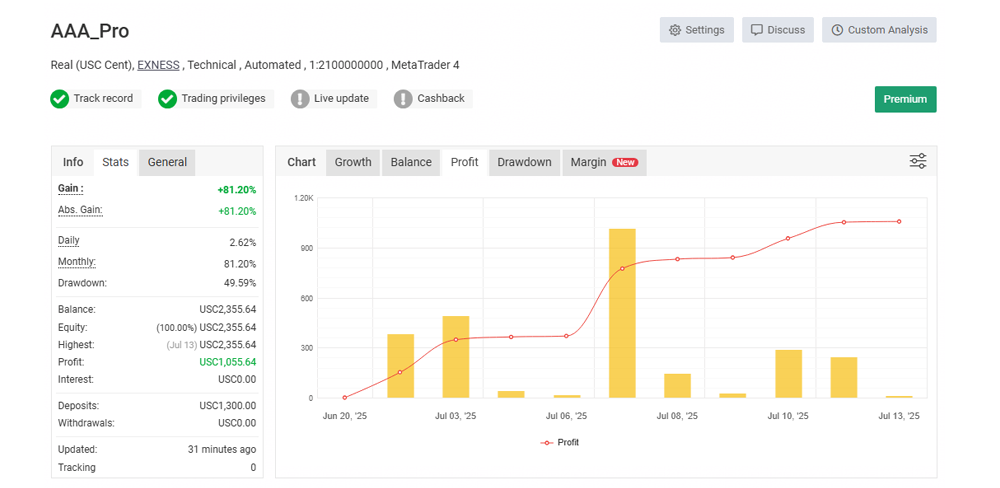Toggle the Profit series legend item

pos(560,442)
